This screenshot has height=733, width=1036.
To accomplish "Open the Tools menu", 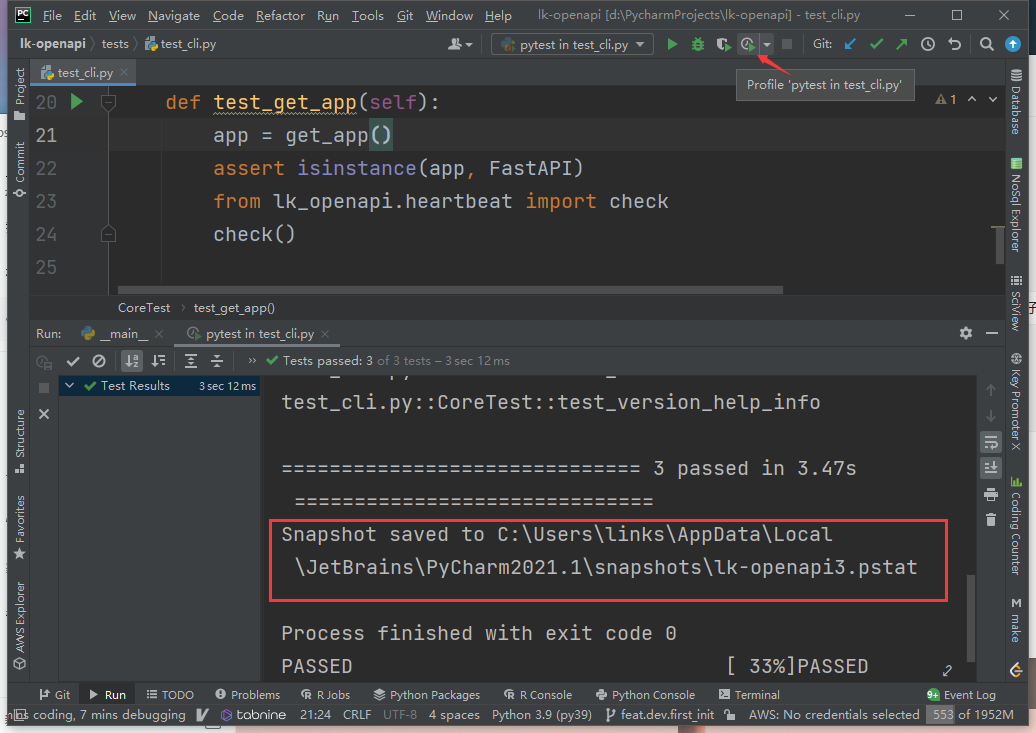I will point(367,15).
